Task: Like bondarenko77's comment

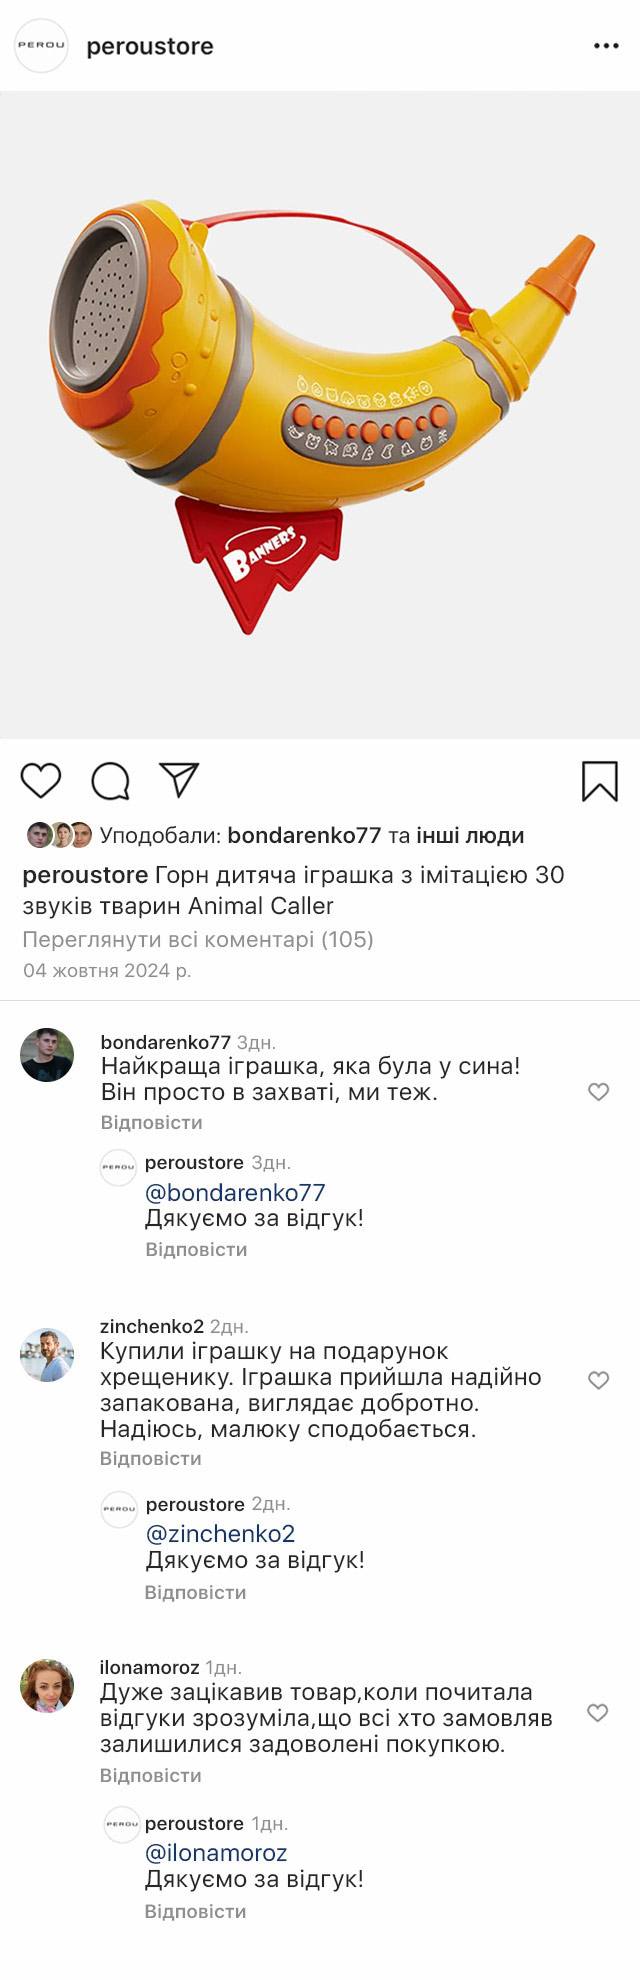Action: click(598, 1092)
